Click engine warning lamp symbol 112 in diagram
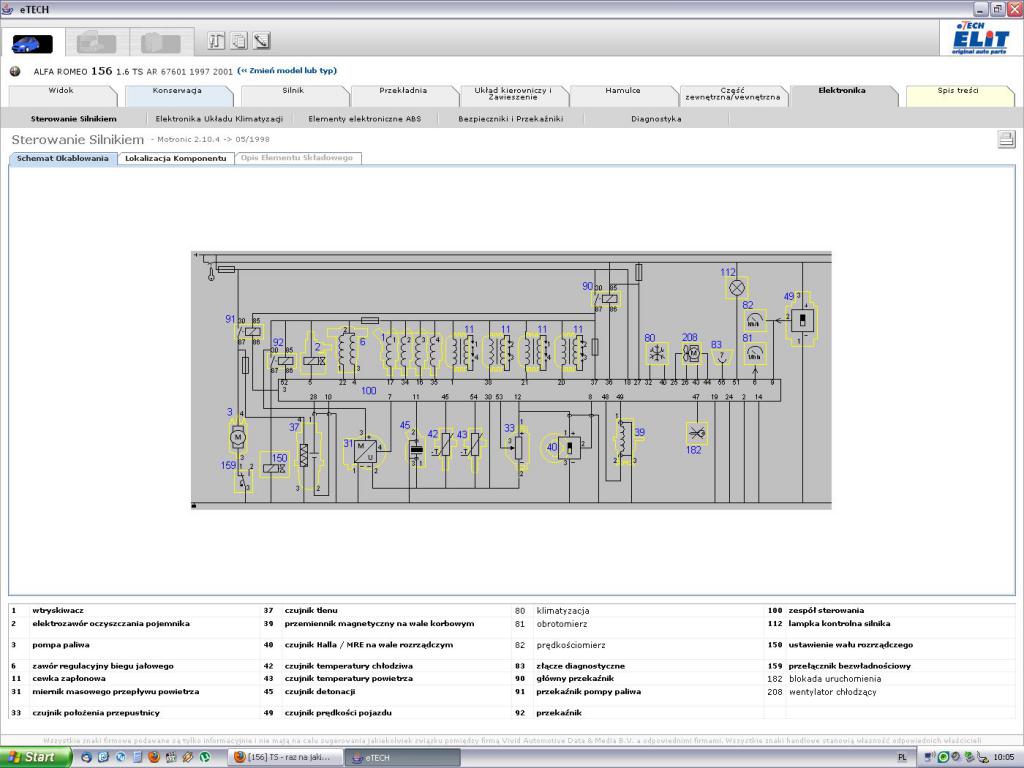This screenshot has width=1024, height=768. 737,288
